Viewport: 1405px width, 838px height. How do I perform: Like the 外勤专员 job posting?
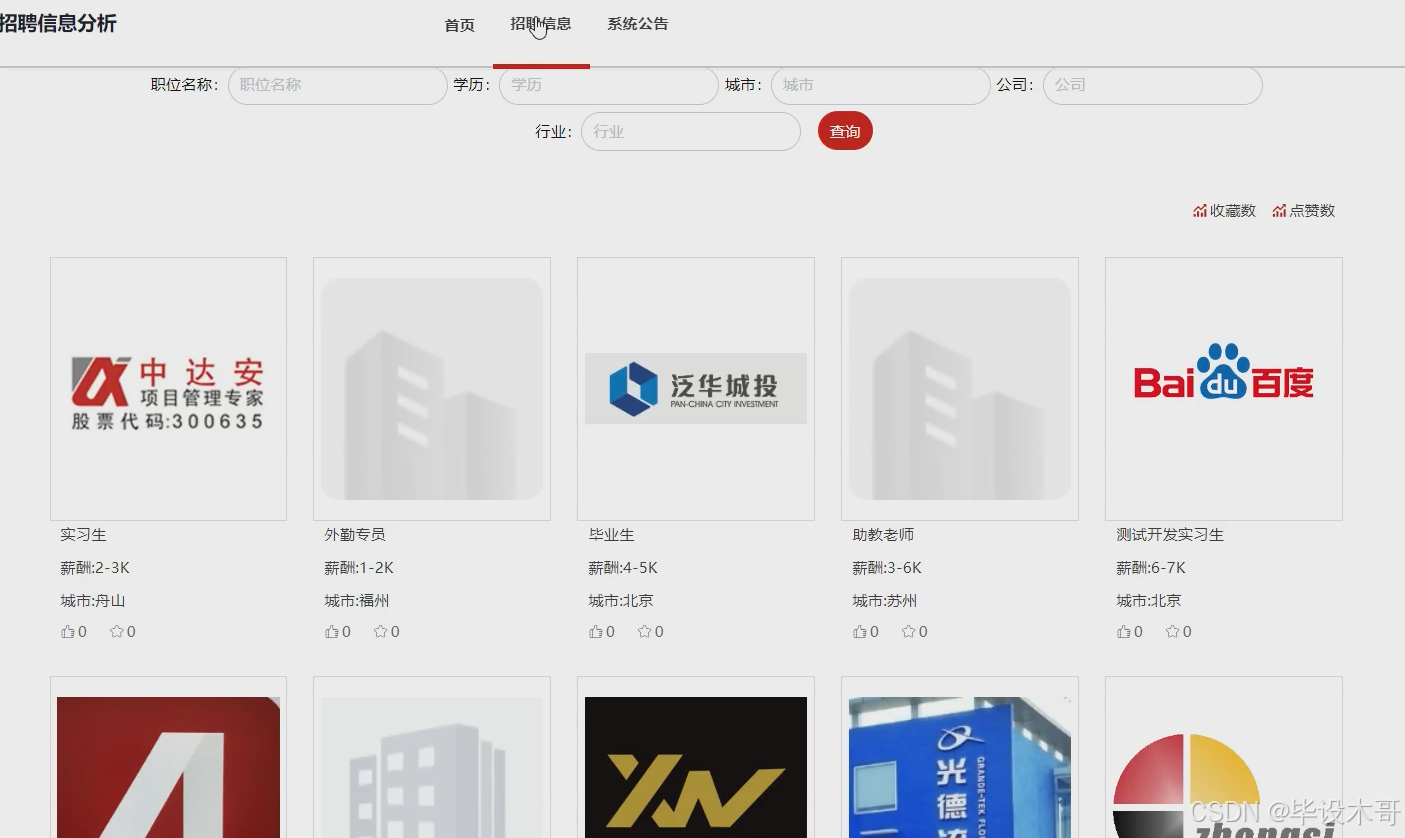[x=332, y=632]
